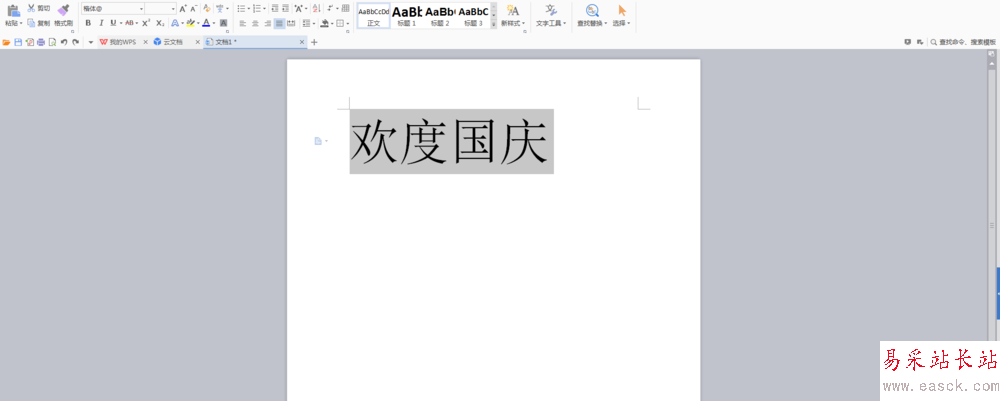Open the font name dropdown
The width and height of the screenshot is (1000, 401).
pyautogui.click(x=140, y=8)
